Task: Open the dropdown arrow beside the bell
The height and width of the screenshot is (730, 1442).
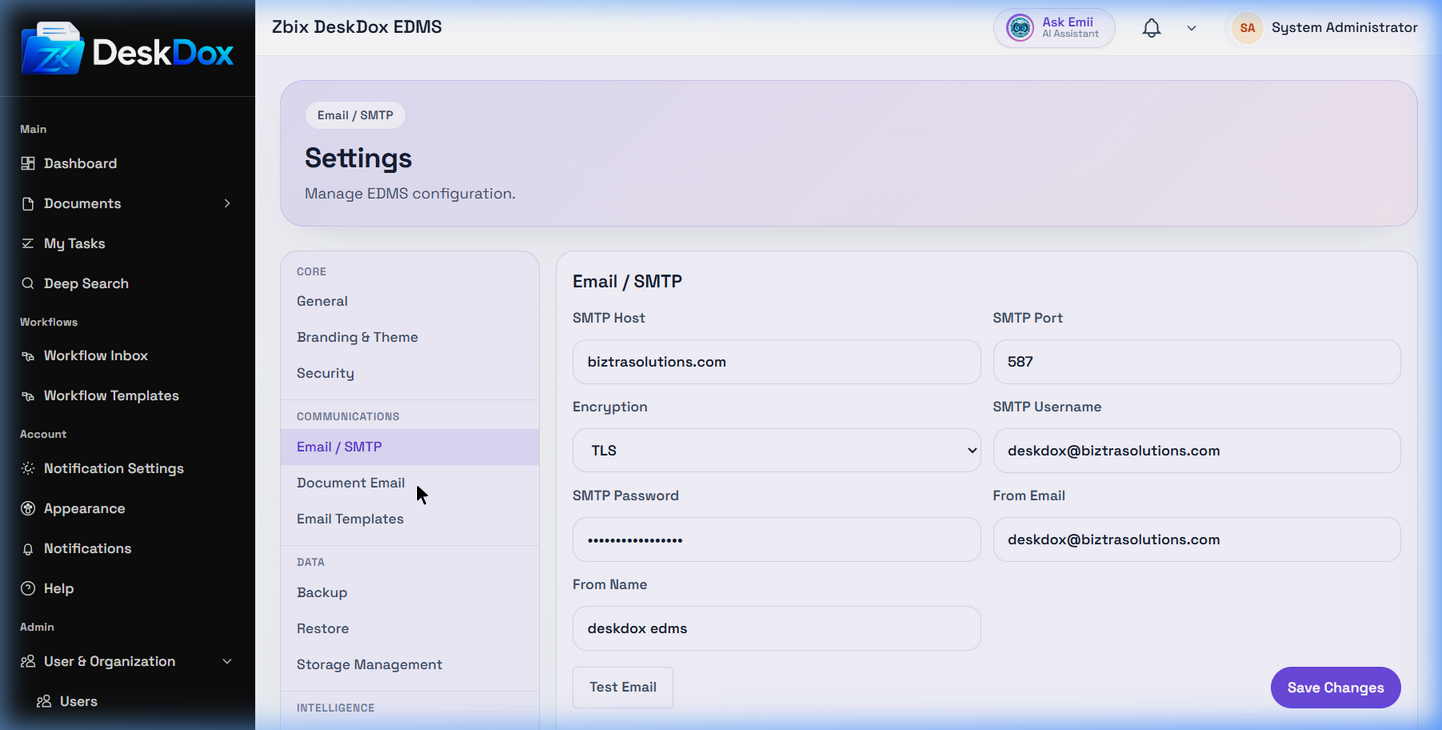Action: pos(1191,28)
